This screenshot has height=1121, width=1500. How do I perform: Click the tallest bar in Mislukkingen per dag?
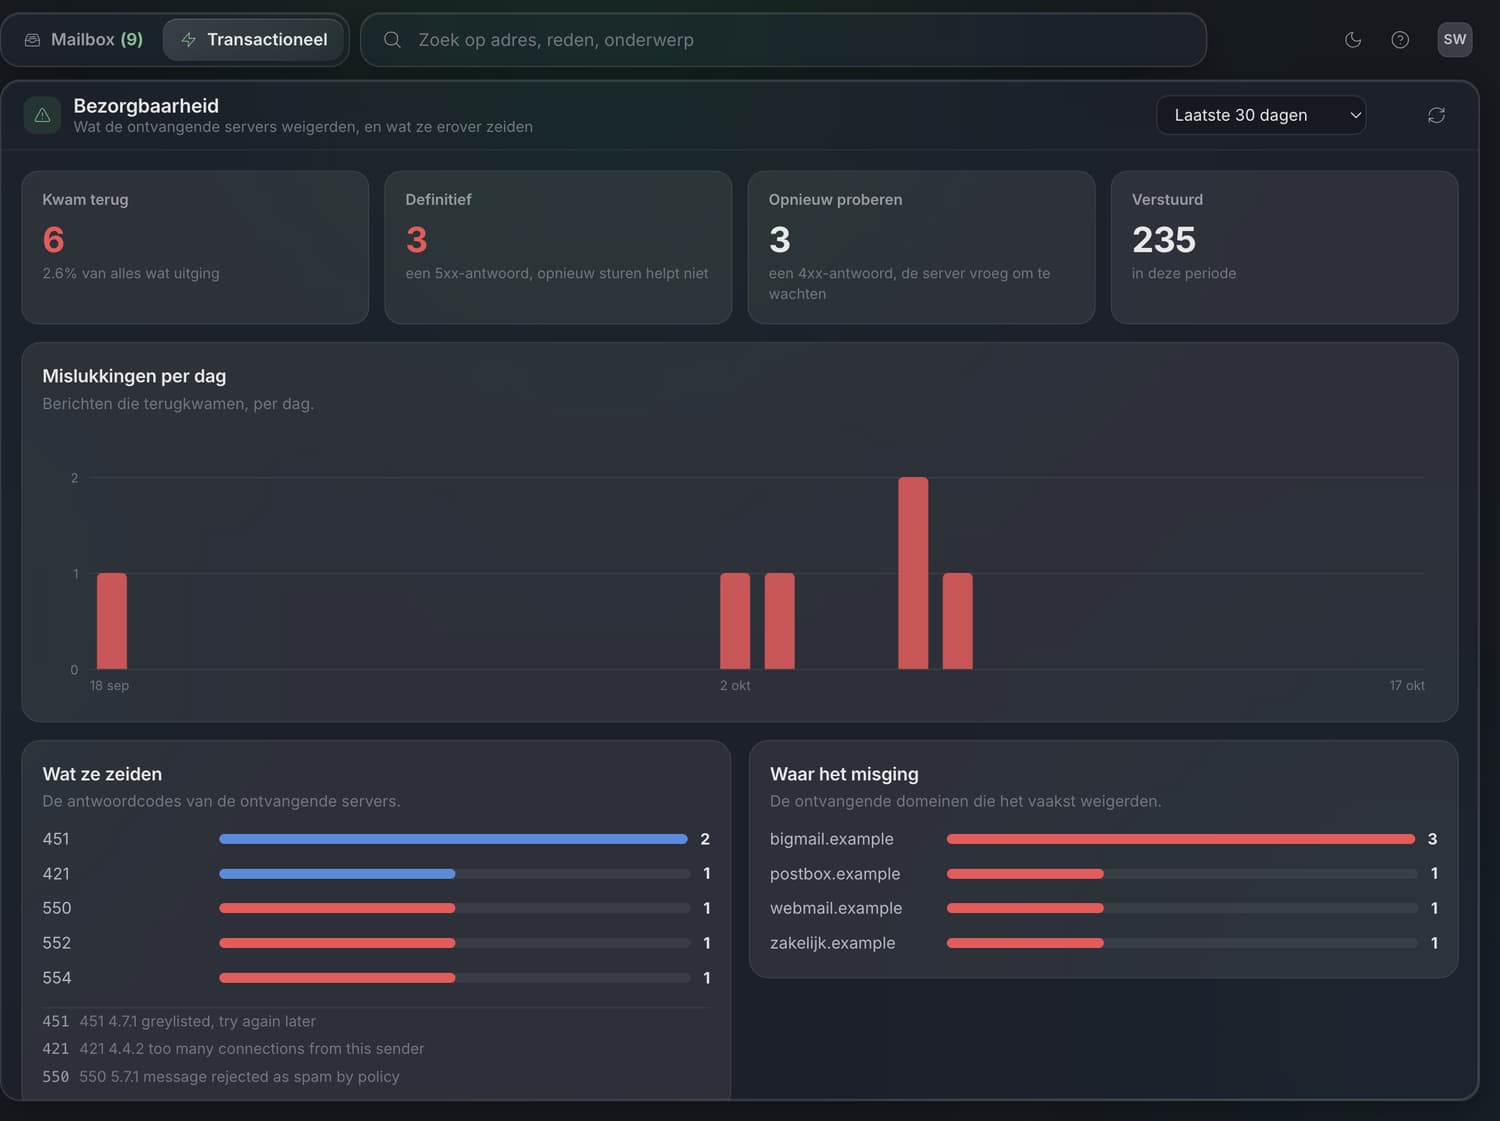pos(913,573)
